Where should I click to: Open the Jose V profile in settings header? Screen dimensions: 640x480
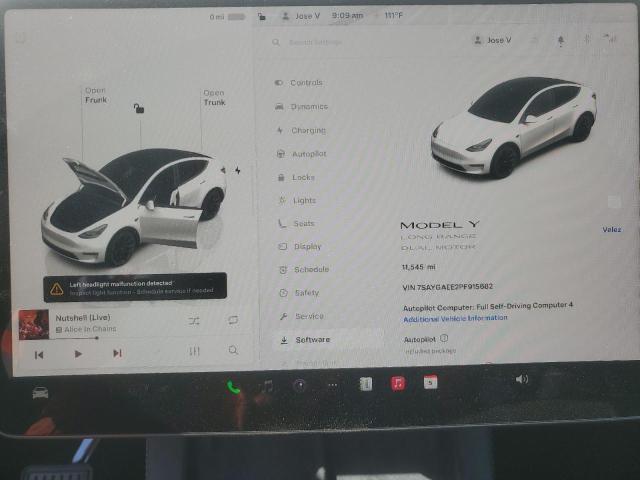click(492, 40)
